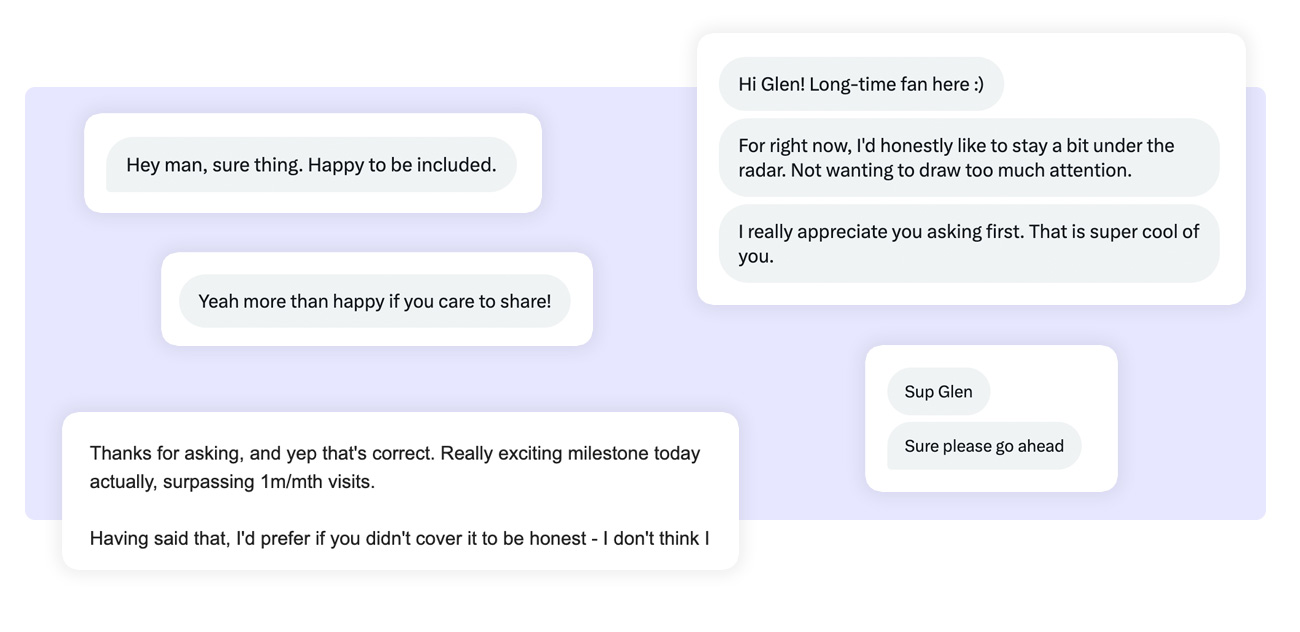Screen dimensions: 1300x632
Task: Click the white card around 'Sup Glen'
Action: click(x=991, y=418)
